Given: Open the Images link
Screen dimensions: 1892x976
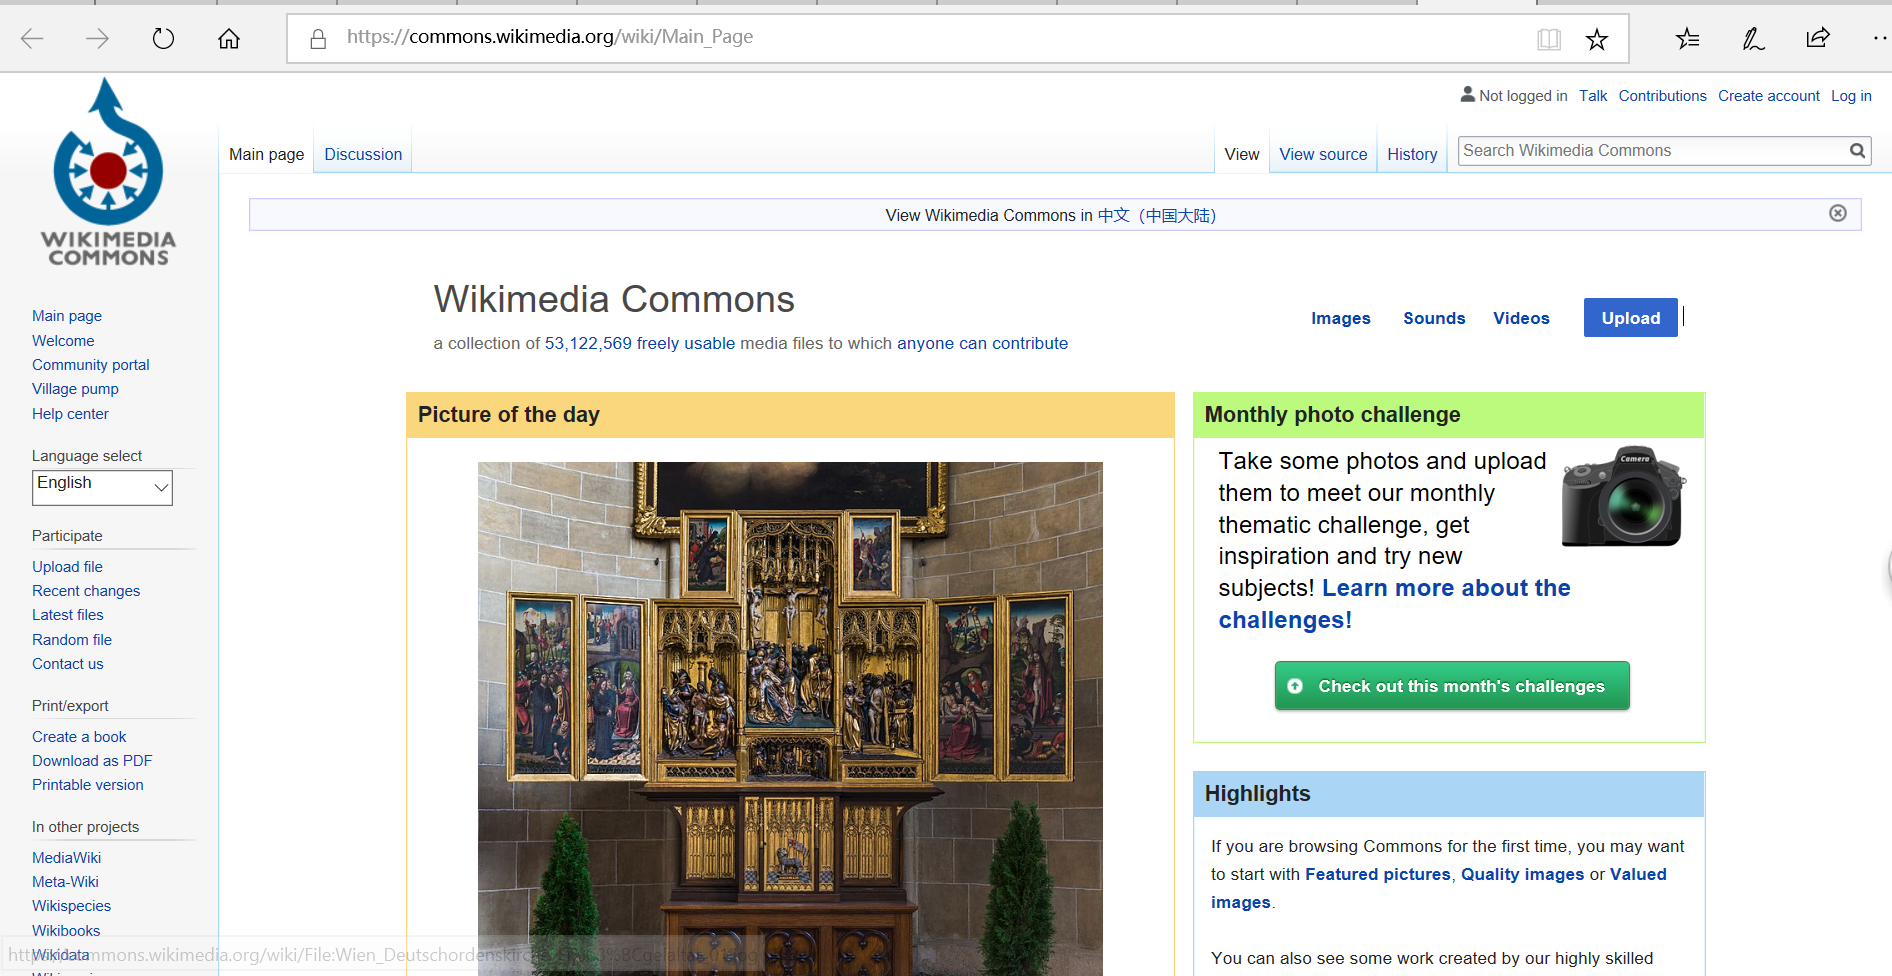Looking at the screenshot, I should 1341,318.
